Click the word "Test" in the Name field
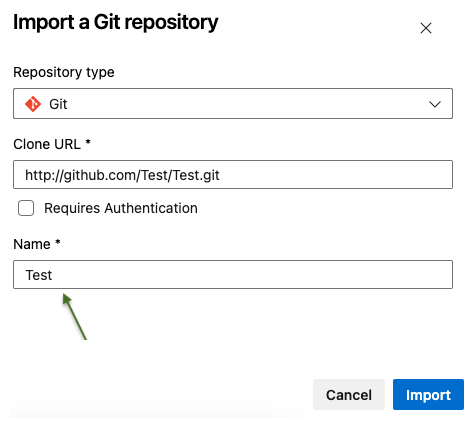This screenshot has width=467, height=421. (x=39, y=275)
